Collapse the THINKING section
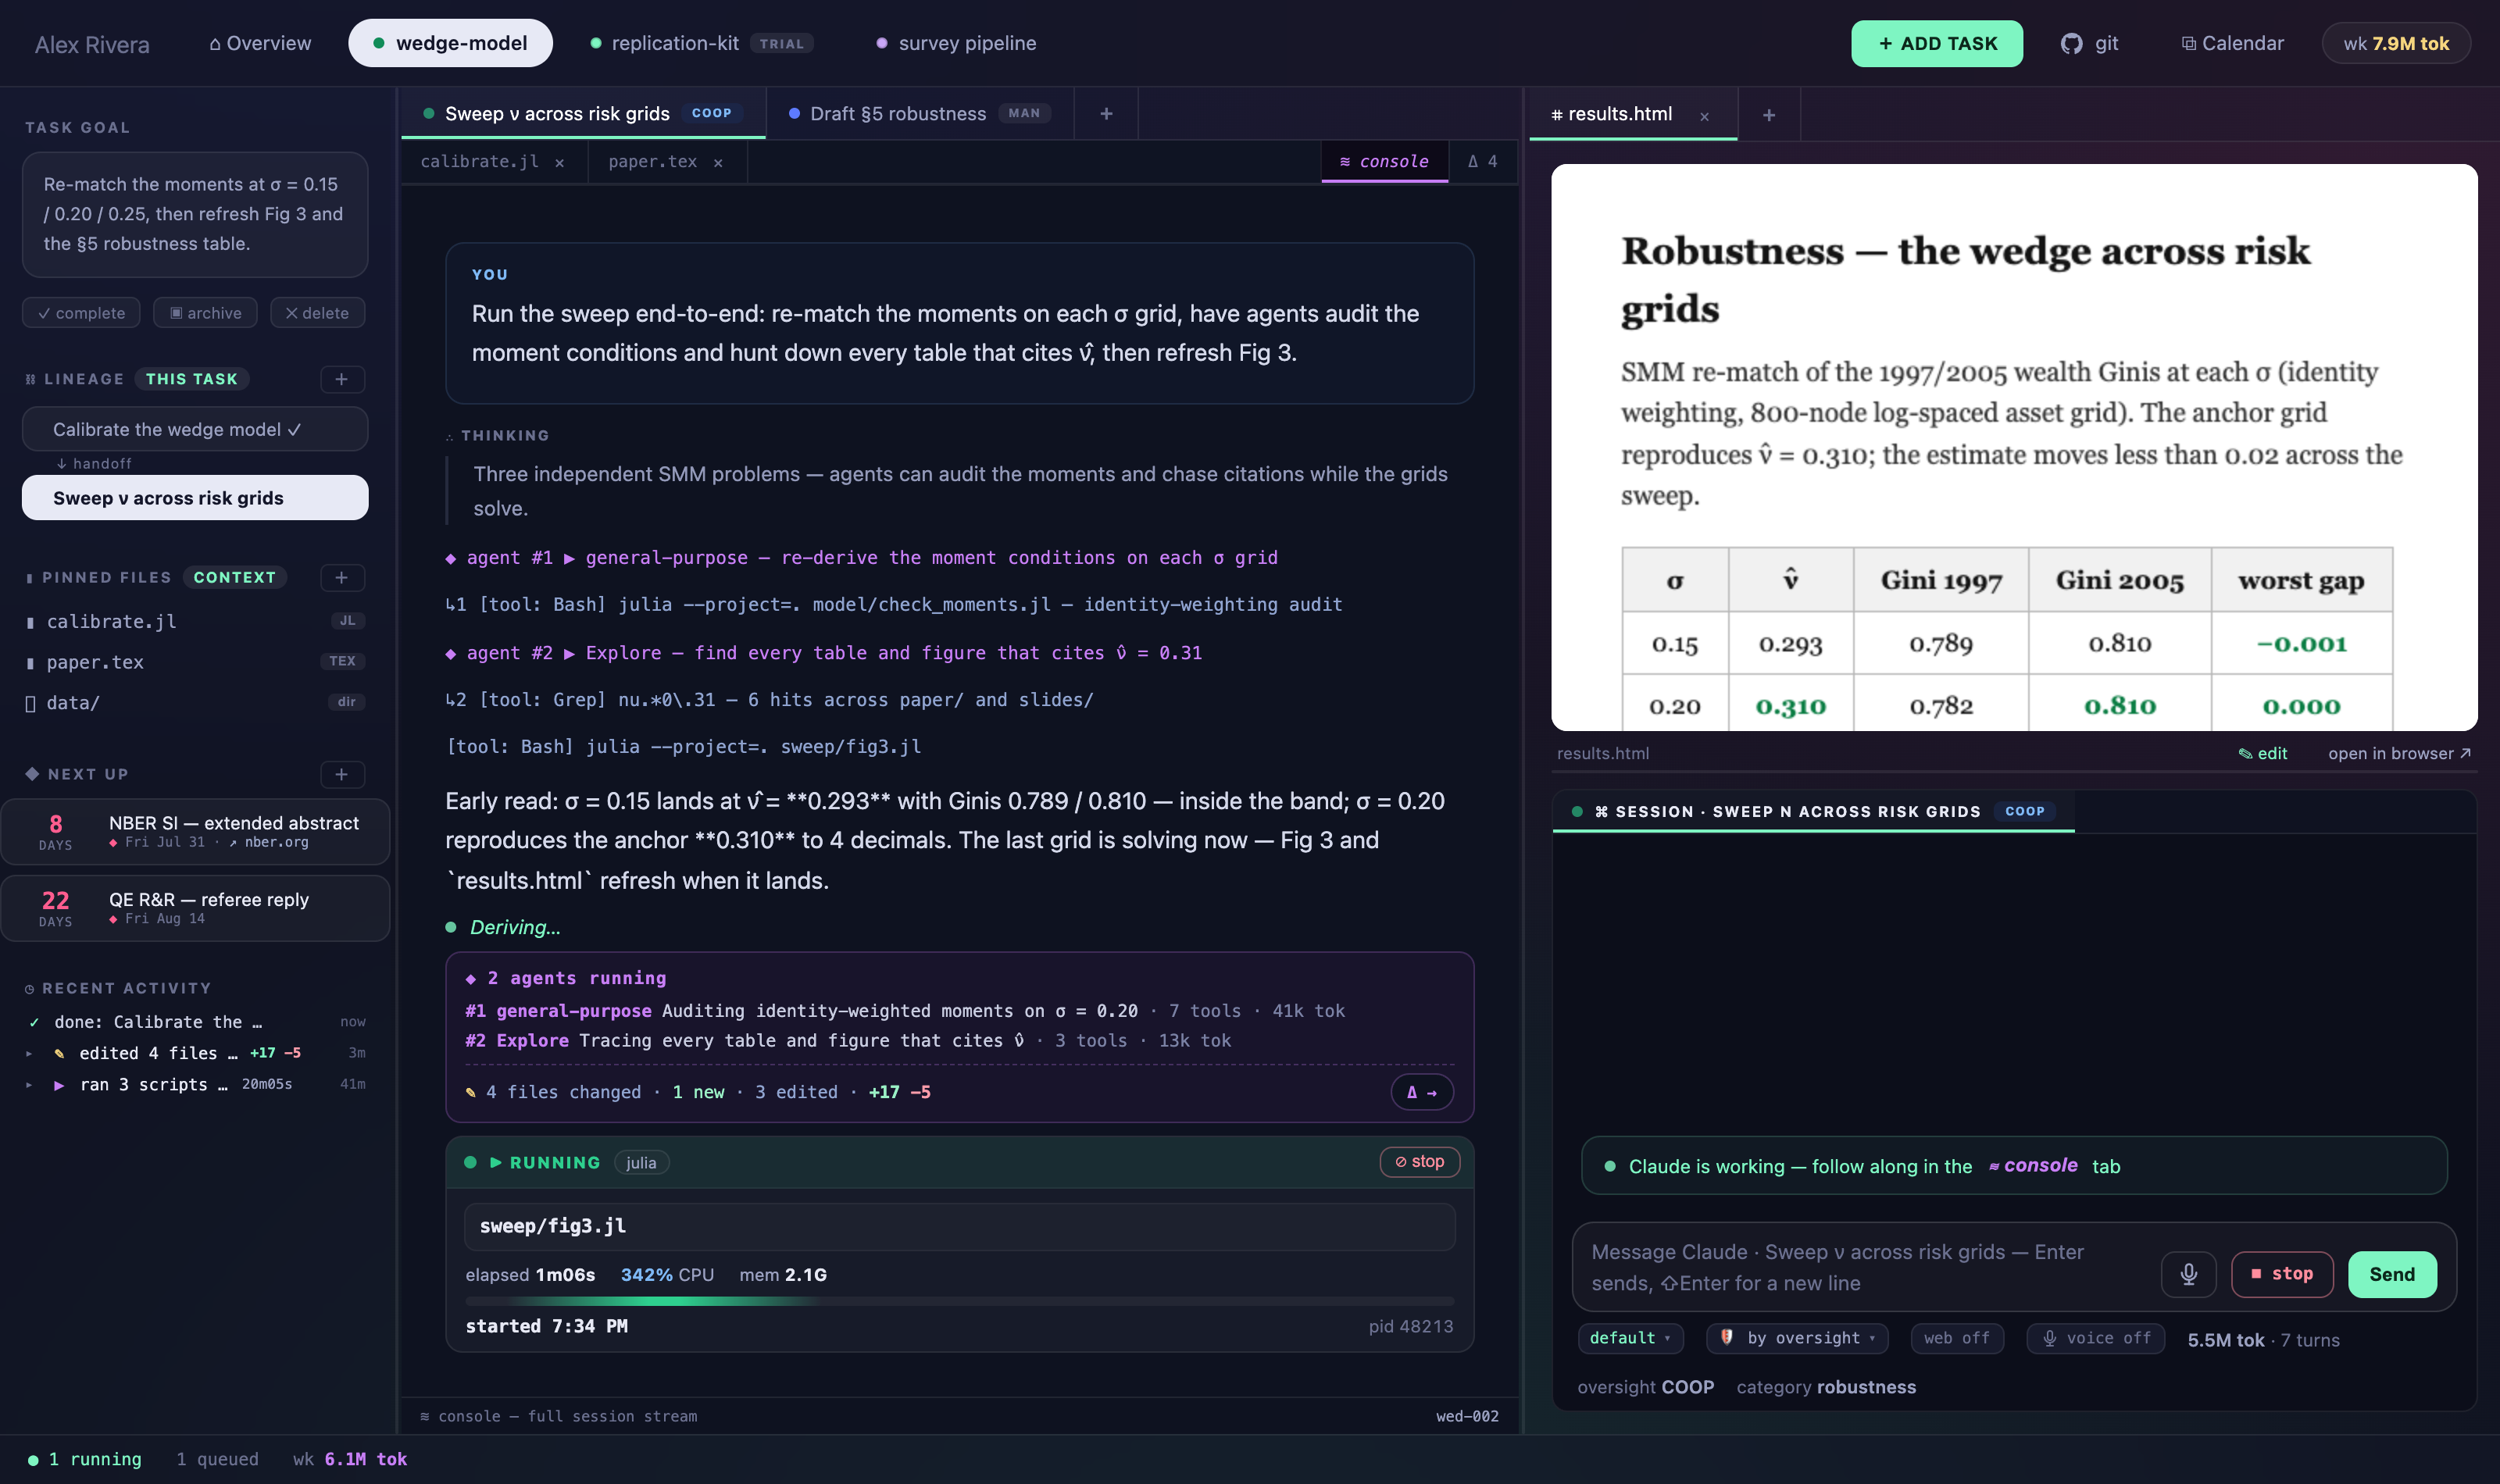This screenshot has height=1484, width=2500. 497,436
